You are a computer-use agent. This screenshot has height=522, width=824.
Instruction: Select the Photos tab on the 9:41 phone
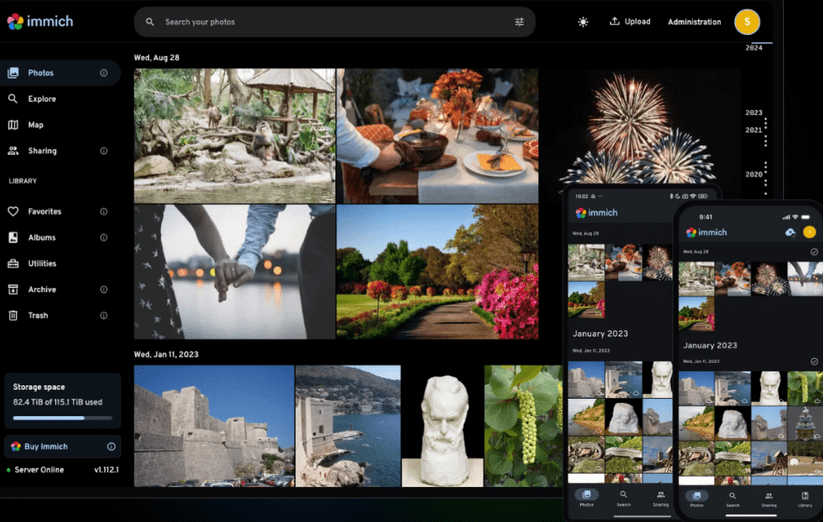coord(697,498)
